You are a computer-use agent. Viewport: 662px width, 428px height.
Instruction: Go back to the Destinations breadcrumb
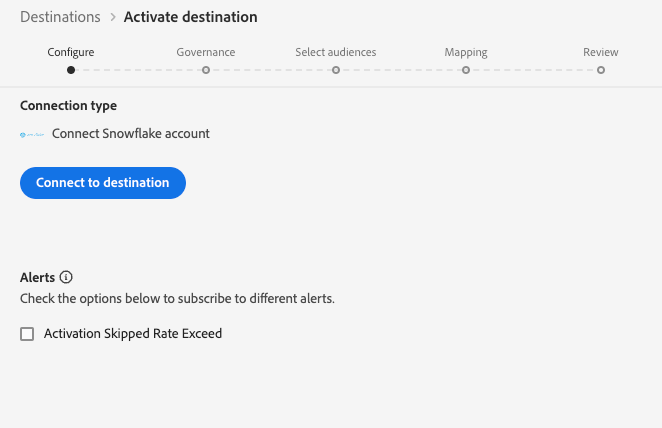point(60,17)
